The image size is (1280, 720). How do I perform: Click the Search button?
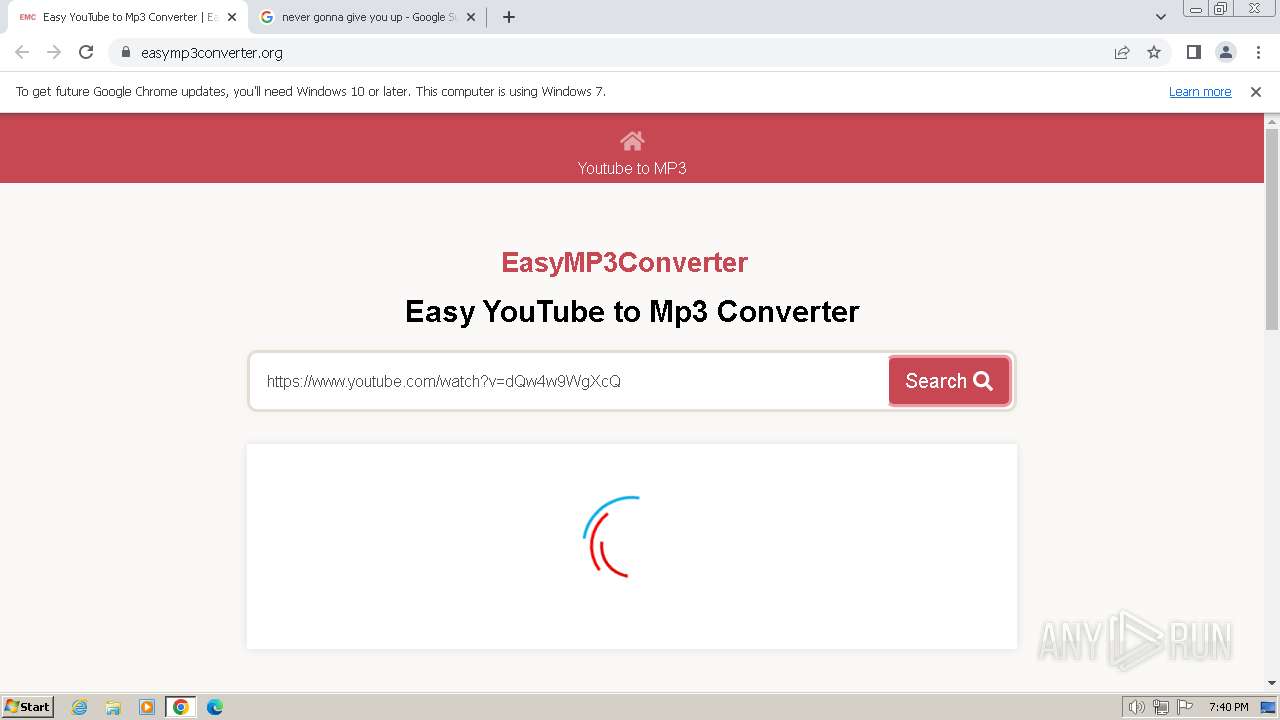(x=949, y=381)
